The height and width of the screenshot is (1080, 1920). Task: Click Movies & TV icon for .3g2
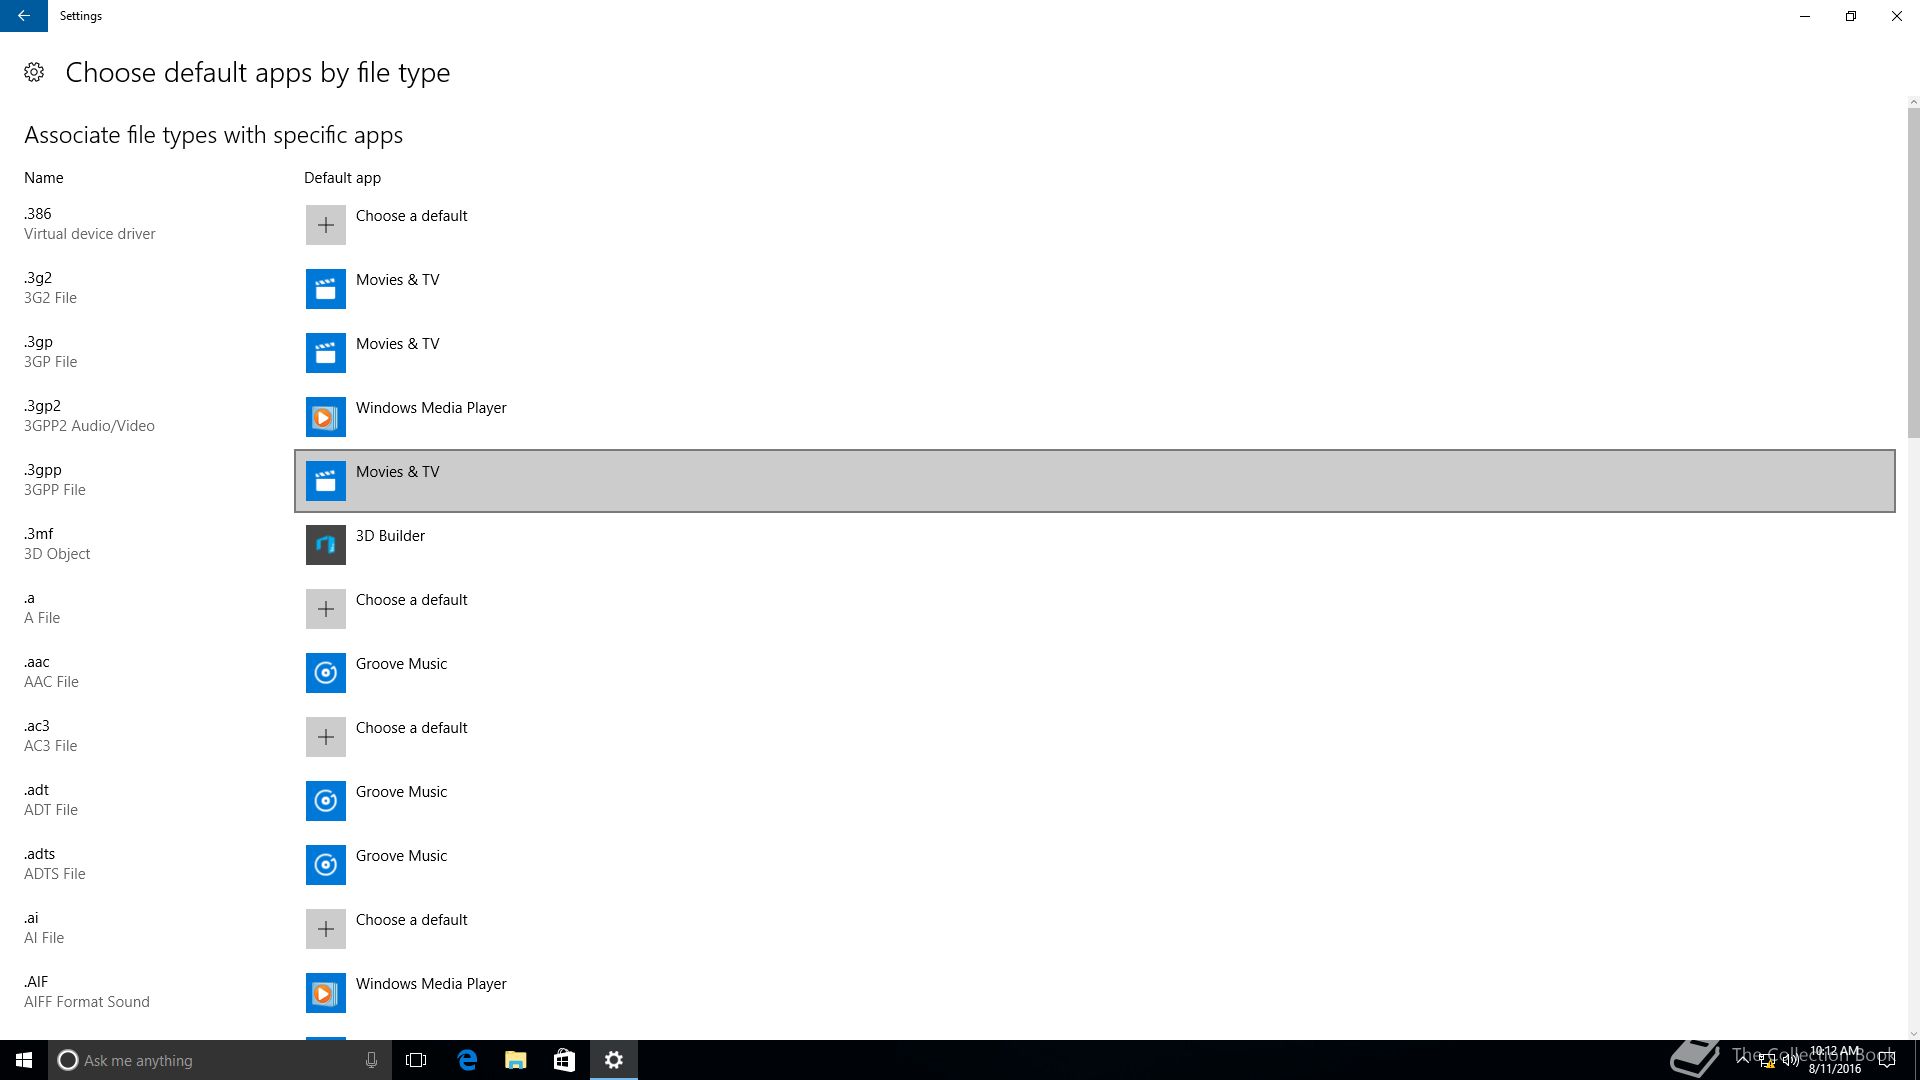coord(326,289)
